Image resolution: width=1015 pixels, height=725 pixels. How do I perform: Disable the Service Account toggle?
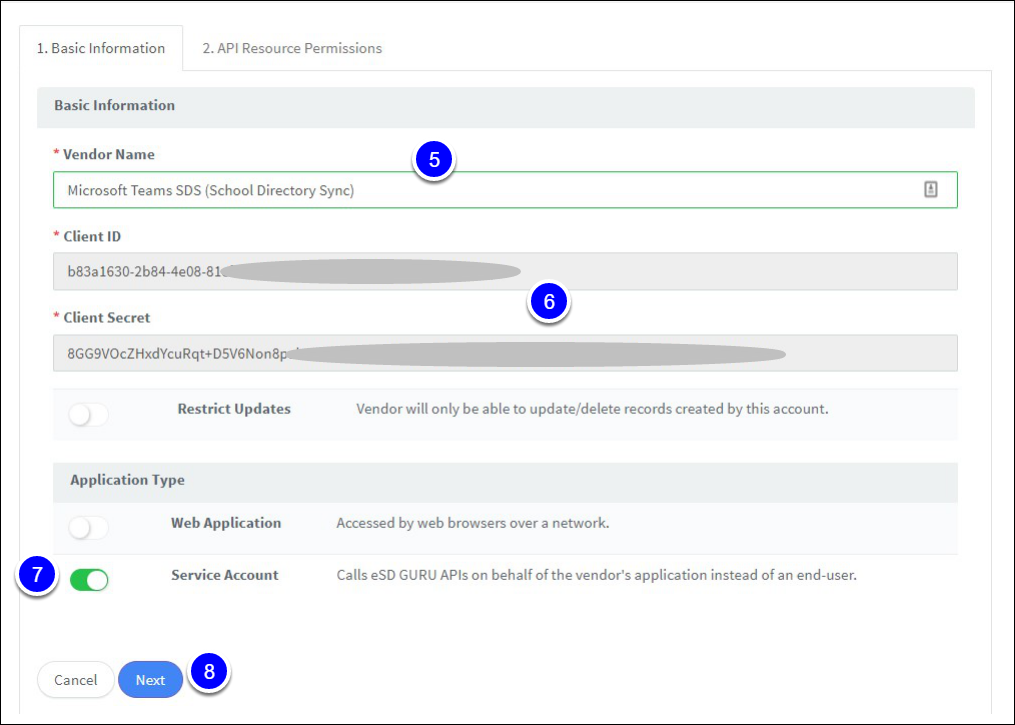coord(89,579)
